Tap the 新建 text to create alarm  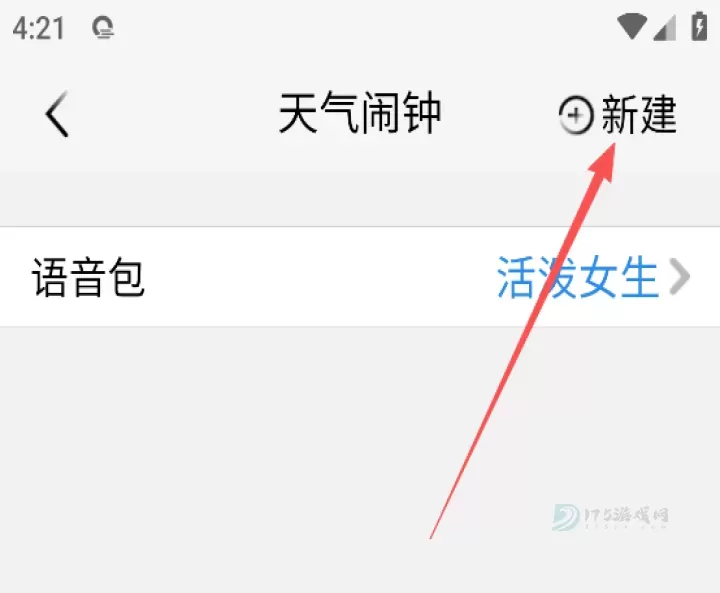pyautogui.click(x=639, y=114)
